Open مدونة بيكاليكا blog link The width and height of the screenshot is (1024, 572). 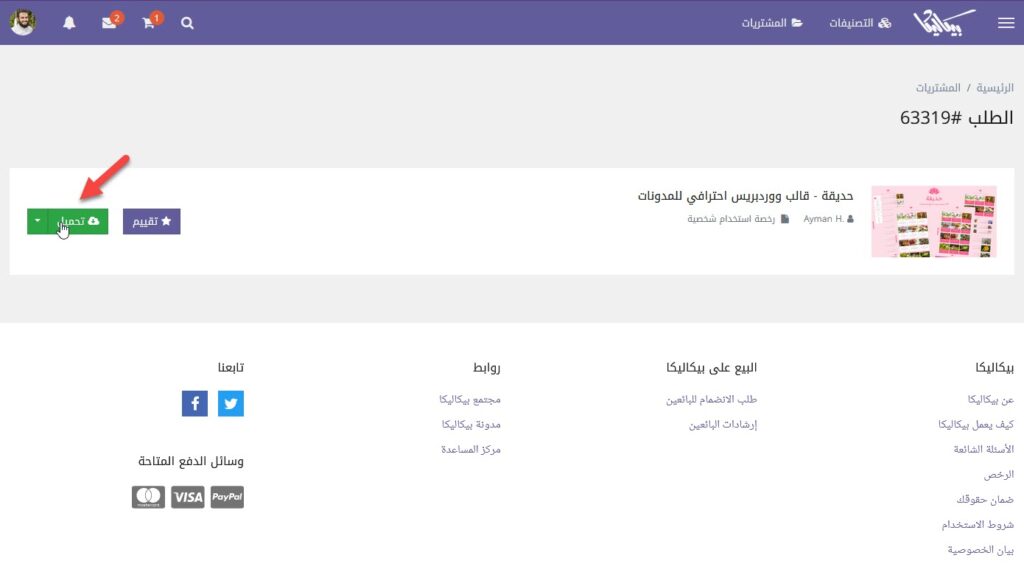pyautogui.click(x=471, y=424)
